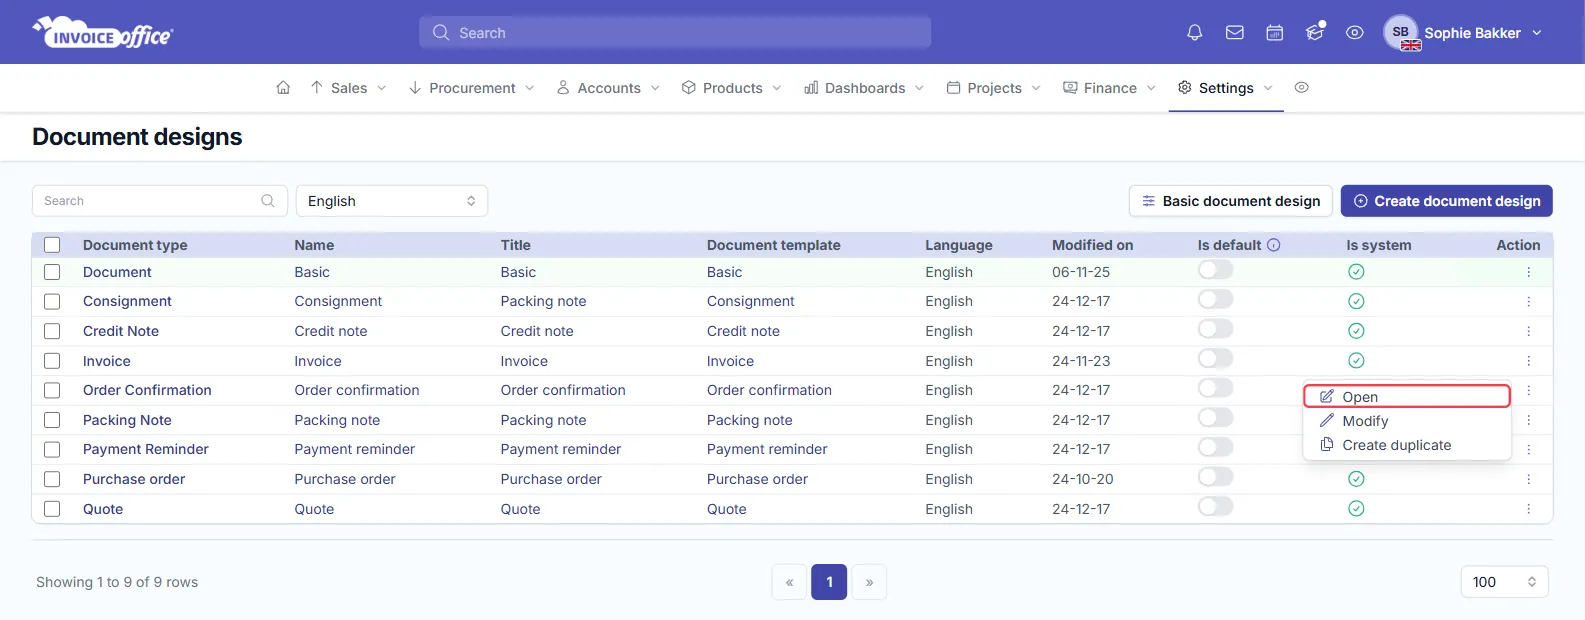1585x620 pixels.
Task: Open action menu for Invoice row
Action: (1528, 361)
